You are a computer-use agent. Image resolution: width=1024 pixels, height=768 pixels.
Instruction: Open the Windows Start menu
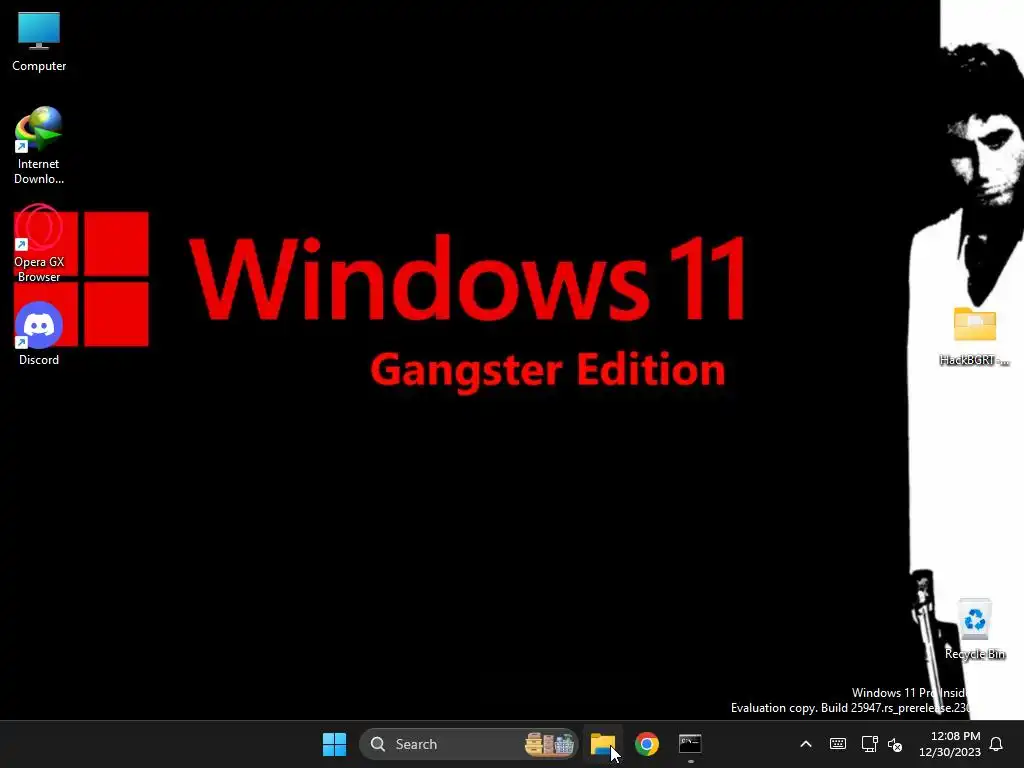pos(334,744)
